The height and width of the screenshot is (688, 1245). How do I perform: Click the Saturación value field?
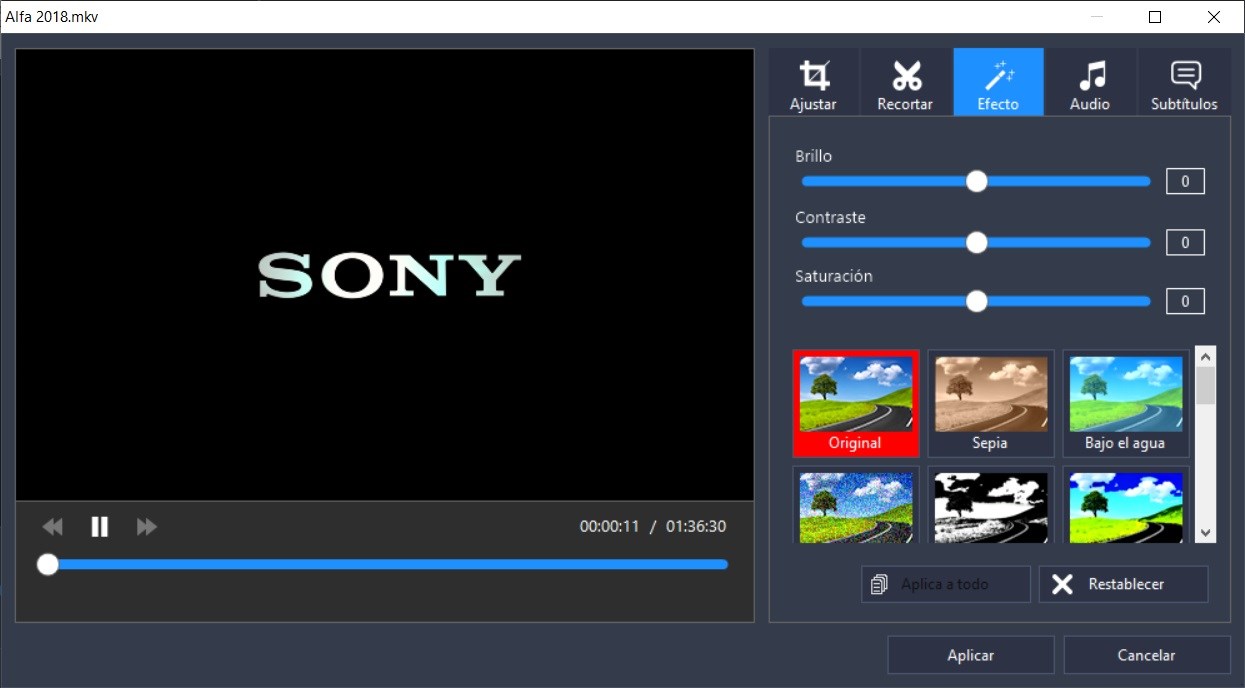click(1185, 301)
